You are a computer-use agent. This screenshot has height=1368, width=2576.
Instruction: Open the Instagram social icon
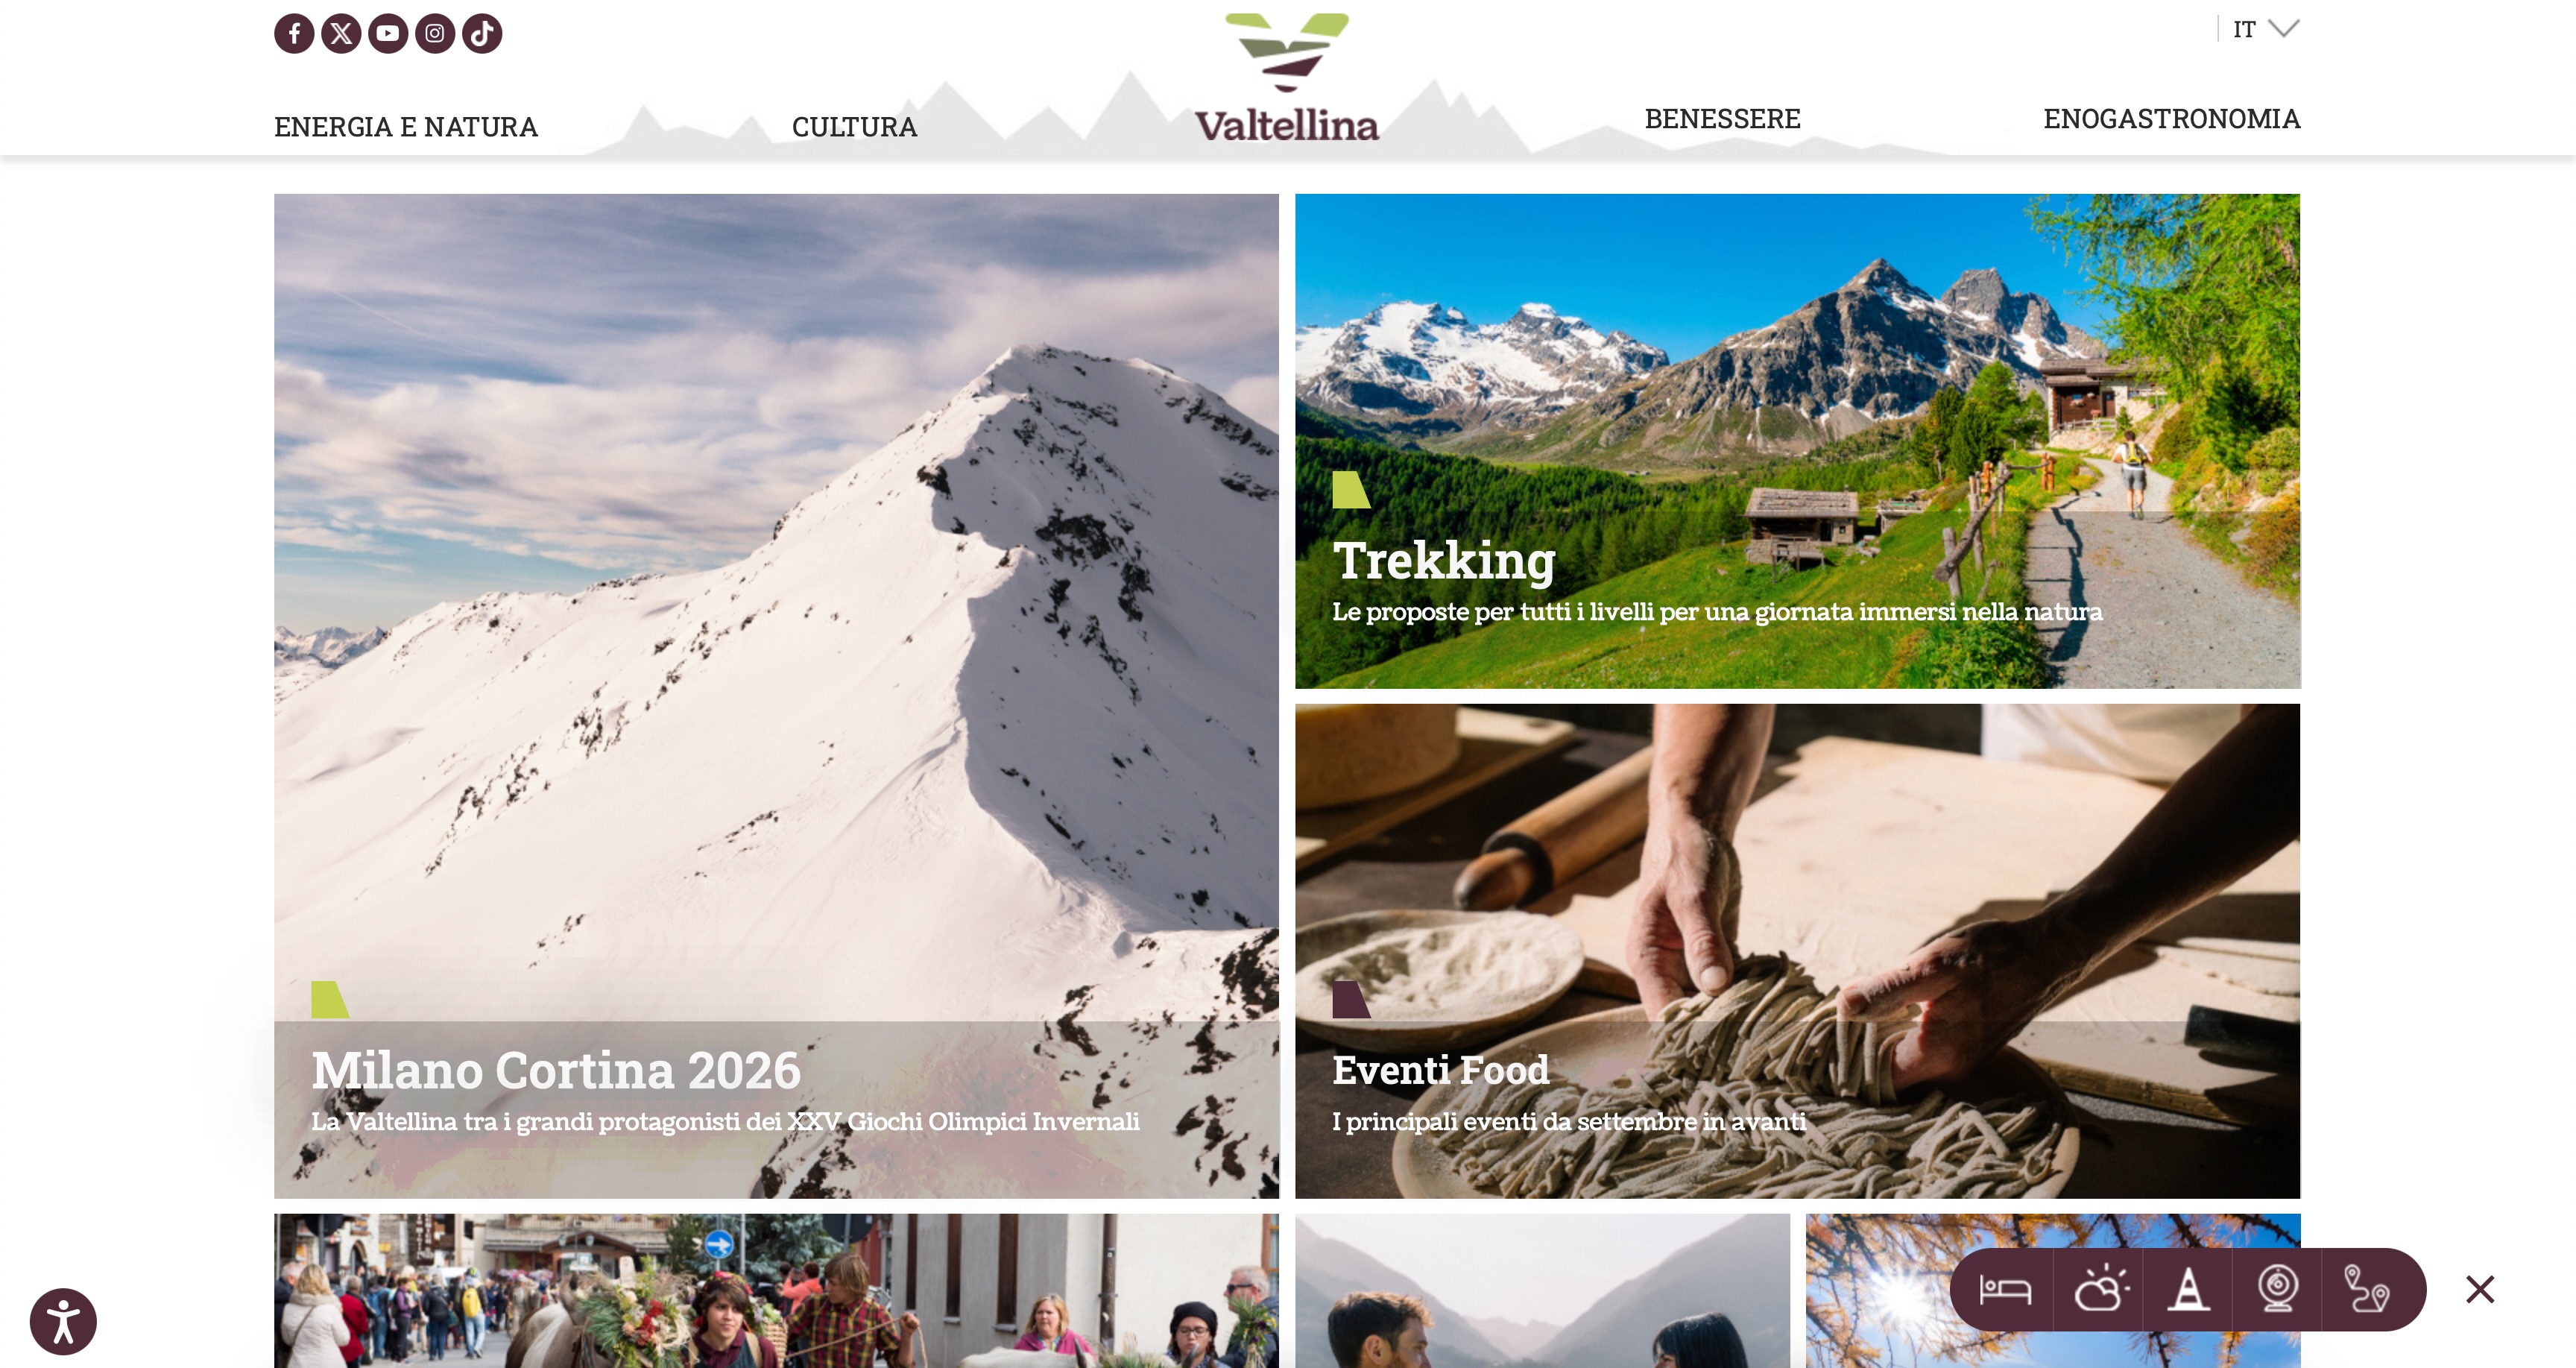435,33
